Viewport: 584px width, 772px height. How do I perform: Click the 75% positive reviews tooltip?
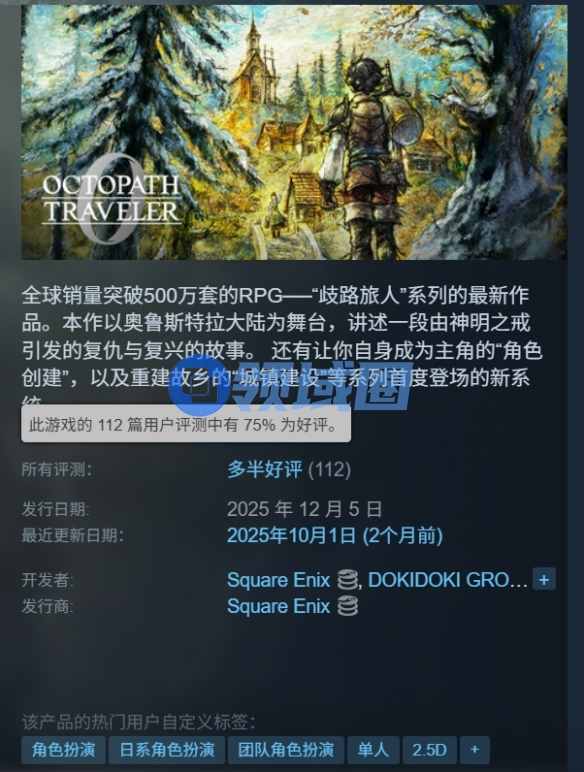tap(186, 424)
